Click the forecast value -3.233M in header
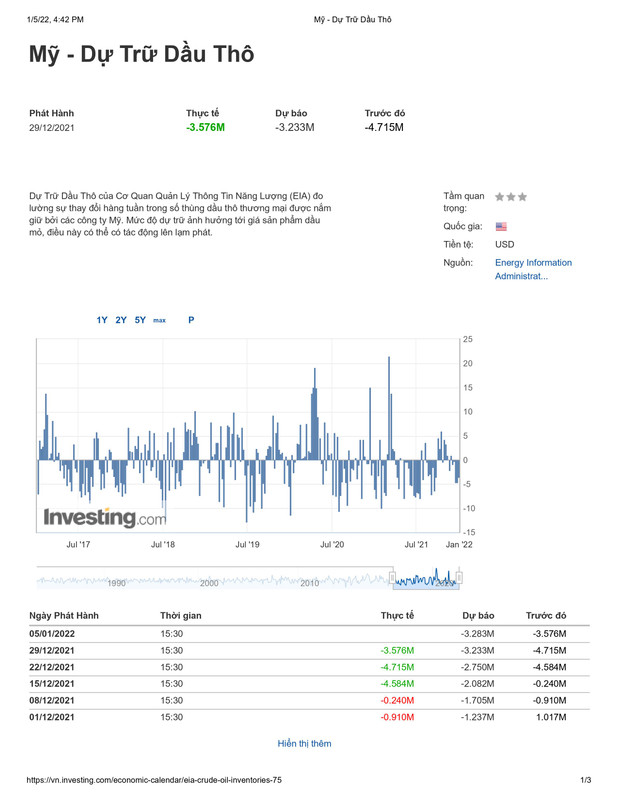The height and width of the screenshot is (800, 618). [x=295, y=128]
